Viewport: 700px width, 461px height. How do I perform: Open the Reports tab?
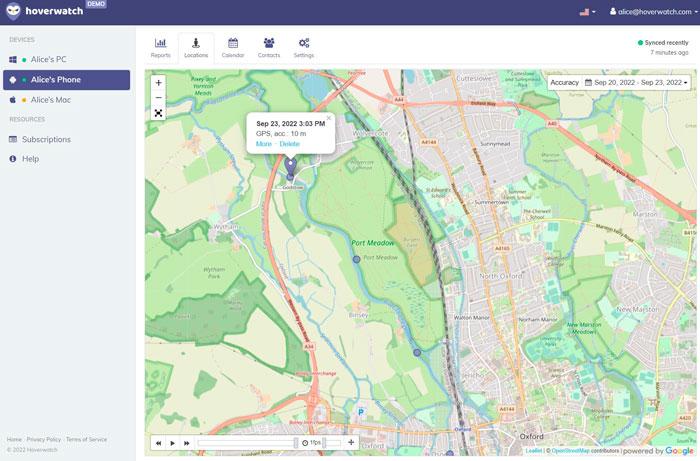160,47
